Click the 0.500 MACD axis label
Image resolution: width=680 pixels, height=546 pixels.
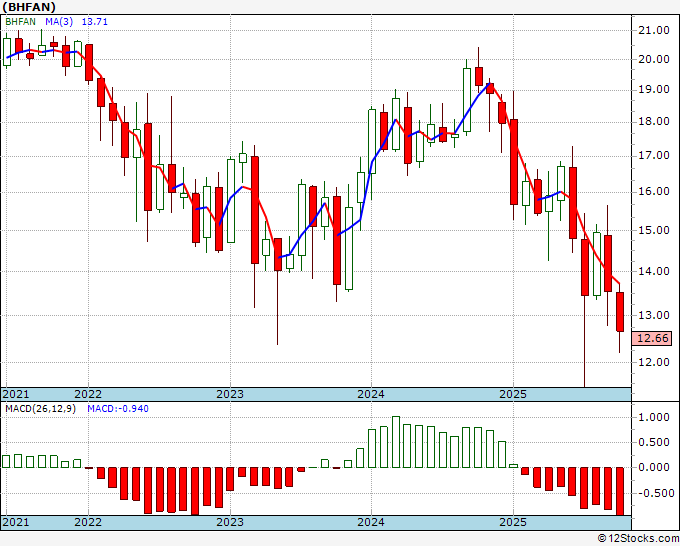(654, 443)
